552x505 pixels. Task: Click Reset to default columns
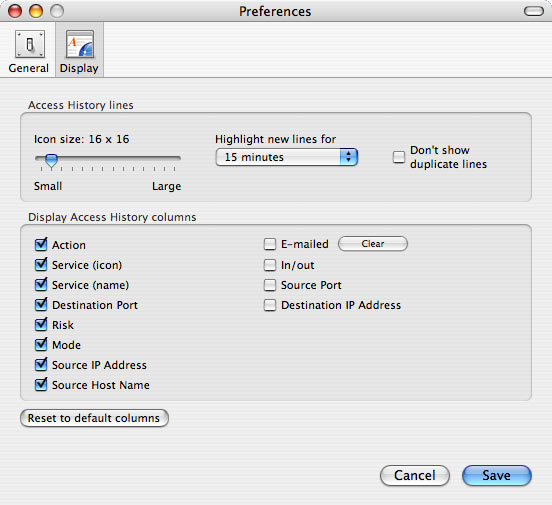[94, 418]
